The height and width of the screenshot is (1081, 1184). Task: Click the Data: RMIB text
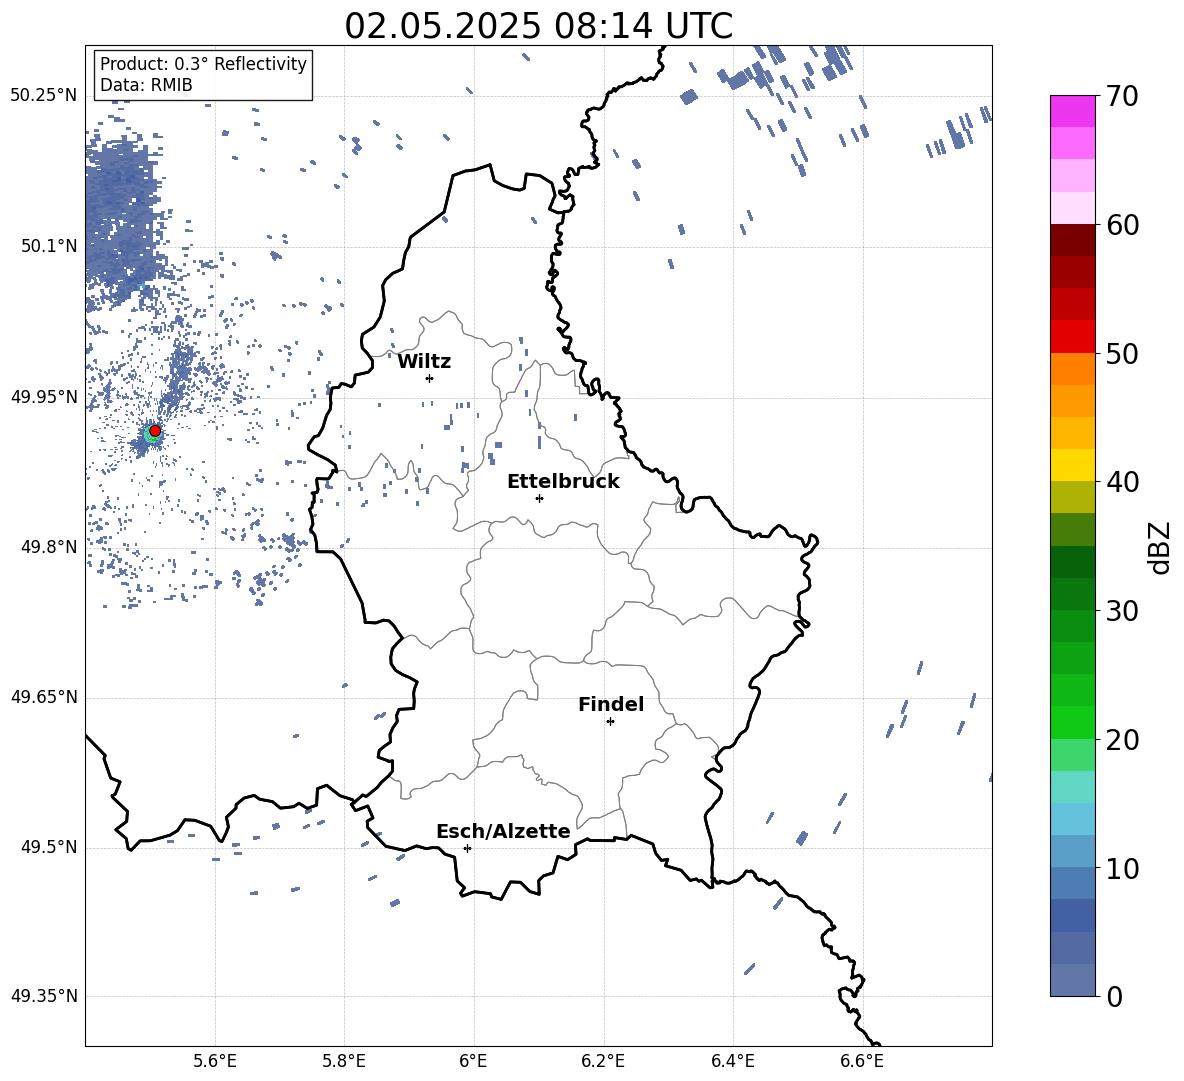146,85
